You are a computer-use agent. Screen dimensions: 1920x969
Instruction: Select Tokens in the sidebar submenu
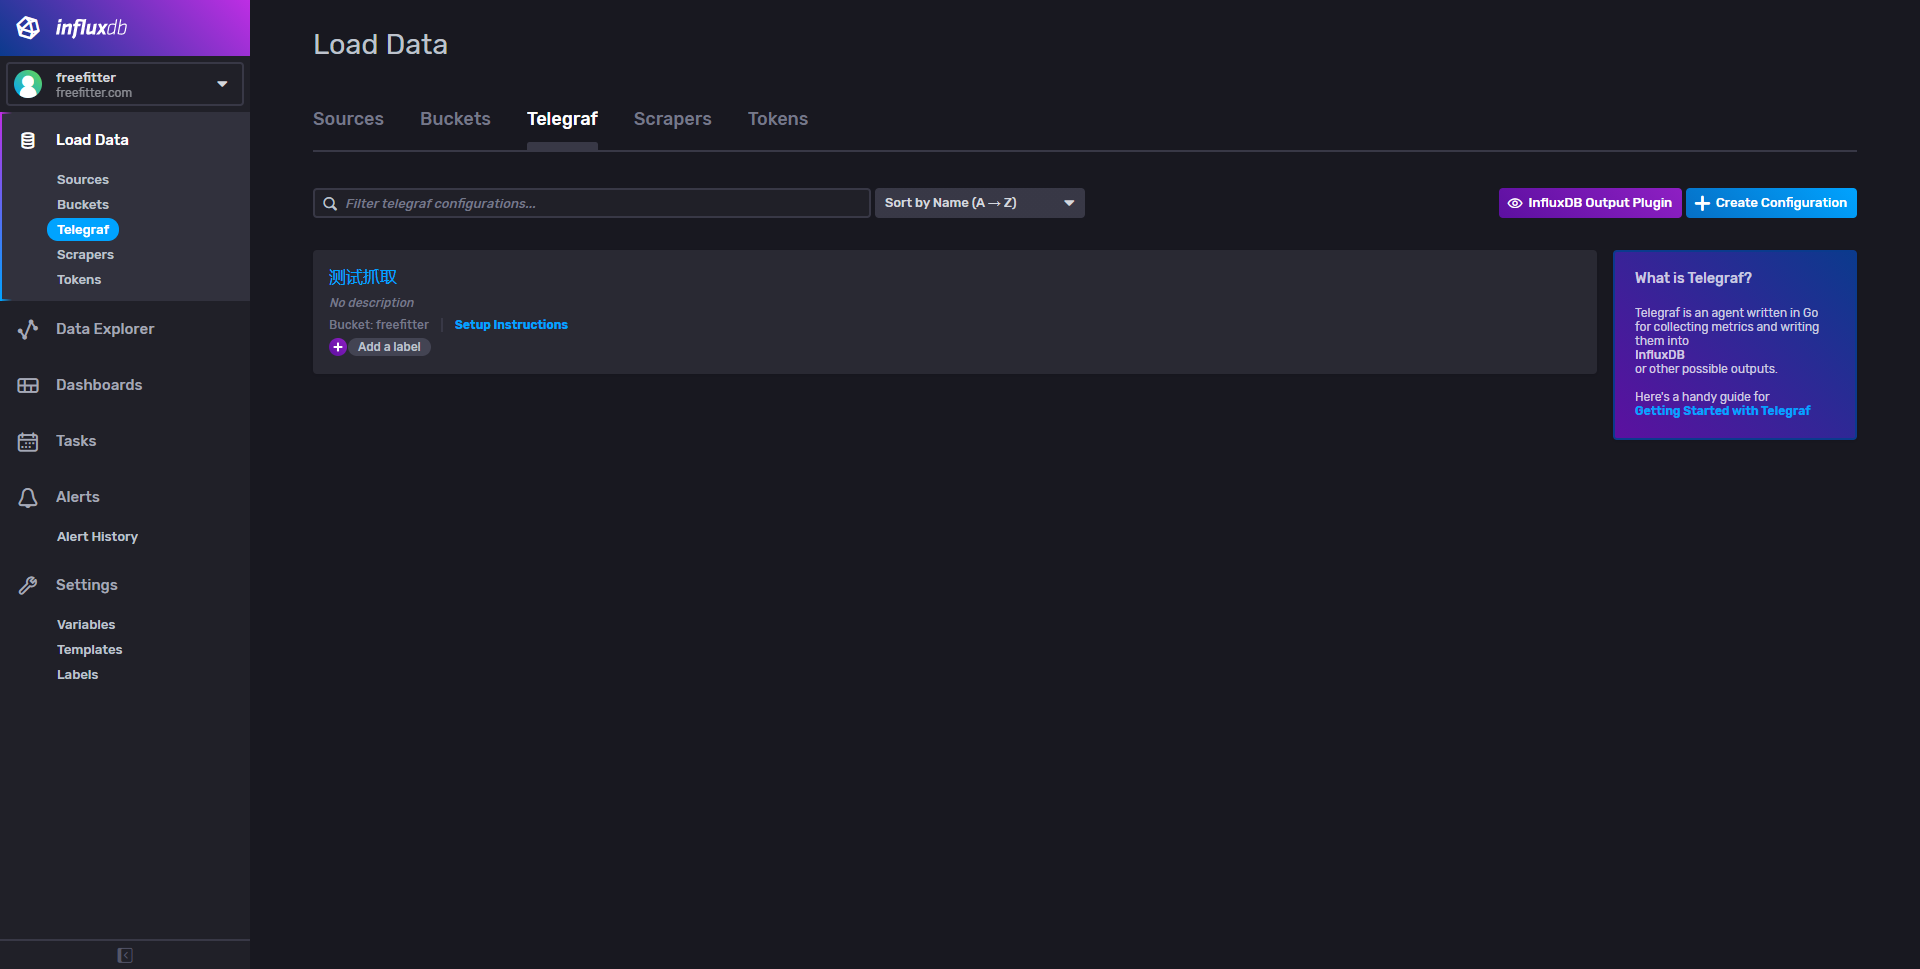(79, 280)
